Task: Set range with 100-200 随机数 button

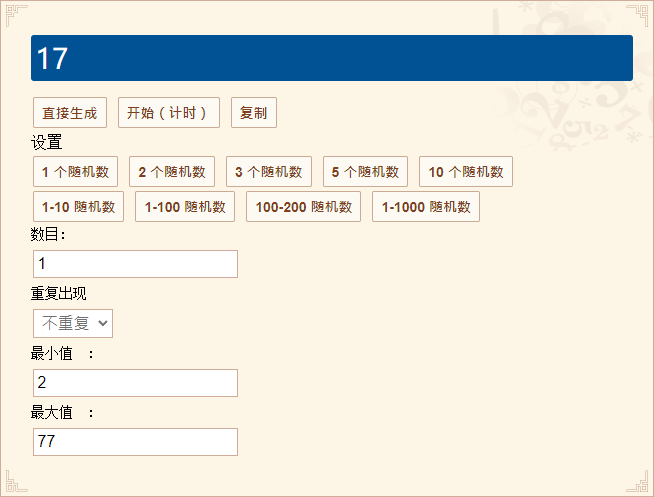Action: coord(303,206)
